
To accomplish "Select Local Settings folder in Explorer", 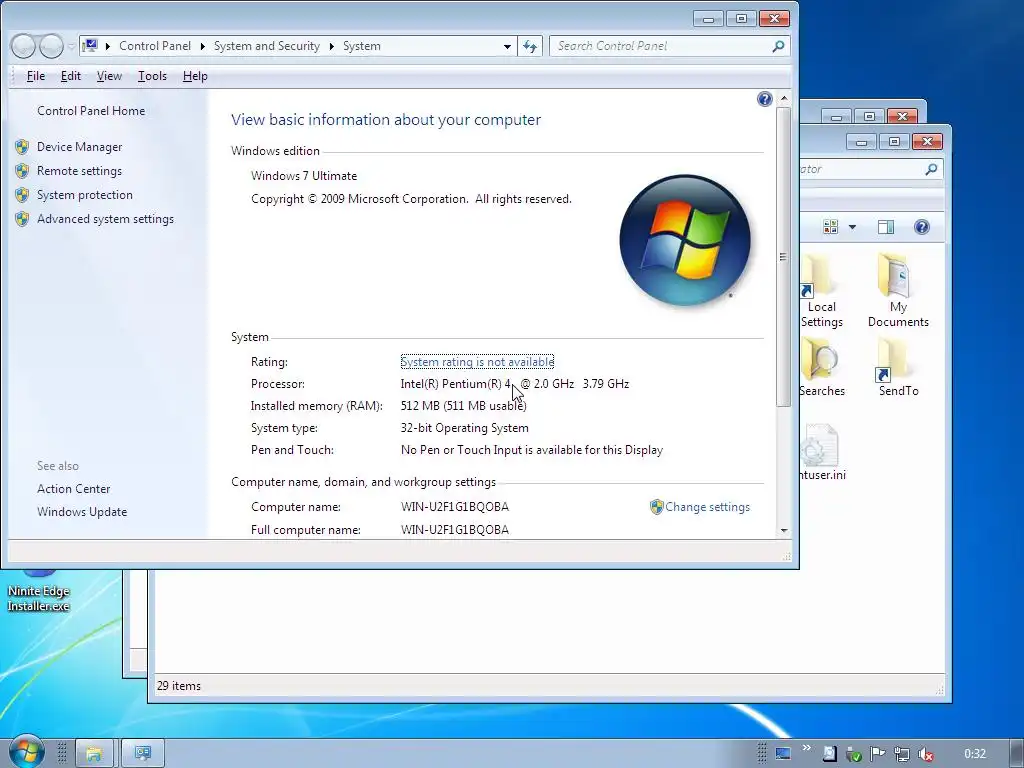I will [x=821, y=291].
